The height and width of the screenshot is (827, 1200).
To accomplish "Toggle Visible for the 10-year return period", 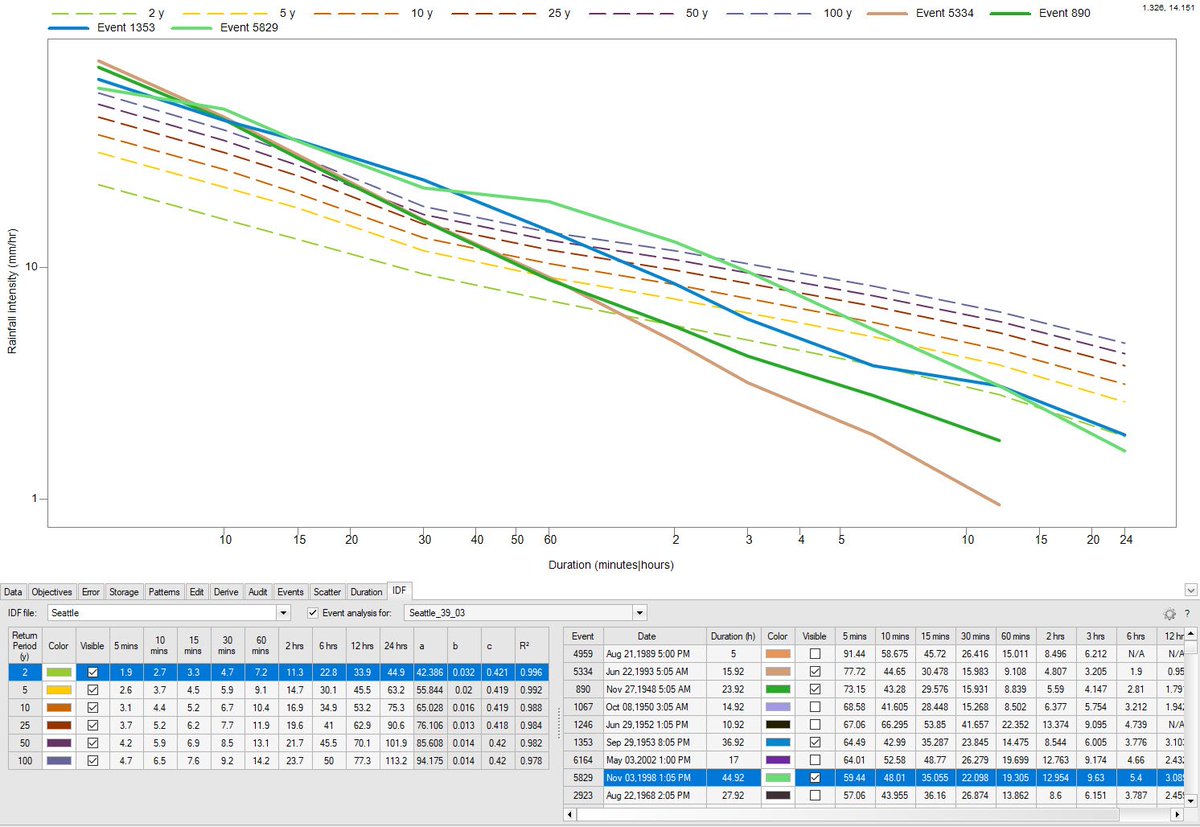I will [x=92, y=708].
